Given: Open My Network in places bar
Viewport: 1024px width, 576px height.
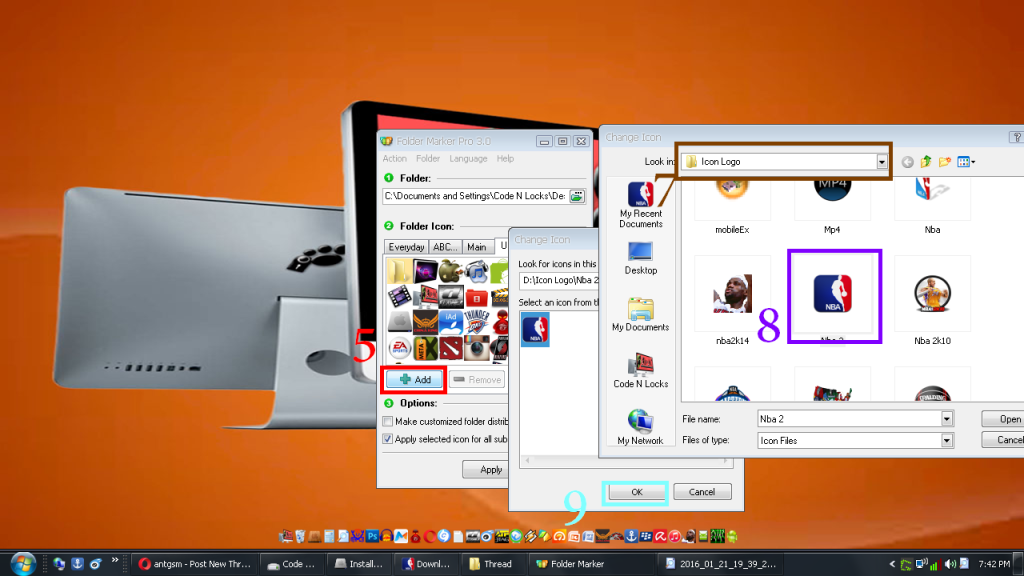Looking at the screenshot, I should [x=640, y=427].
